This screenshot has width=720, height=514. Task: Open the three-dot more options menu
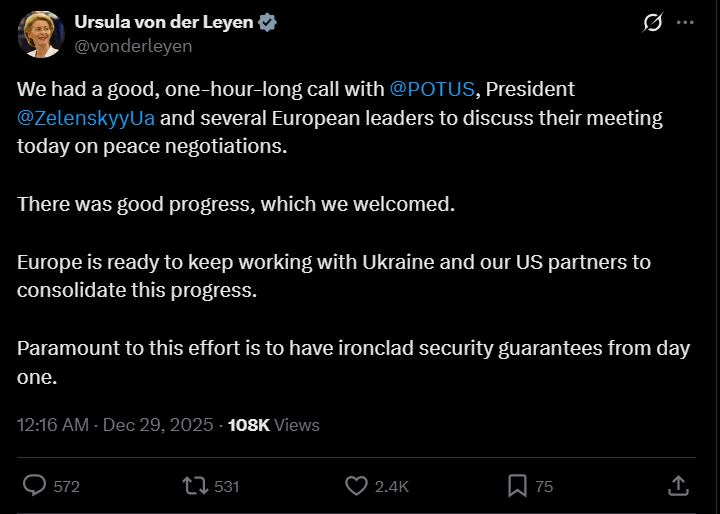point(685,22)
